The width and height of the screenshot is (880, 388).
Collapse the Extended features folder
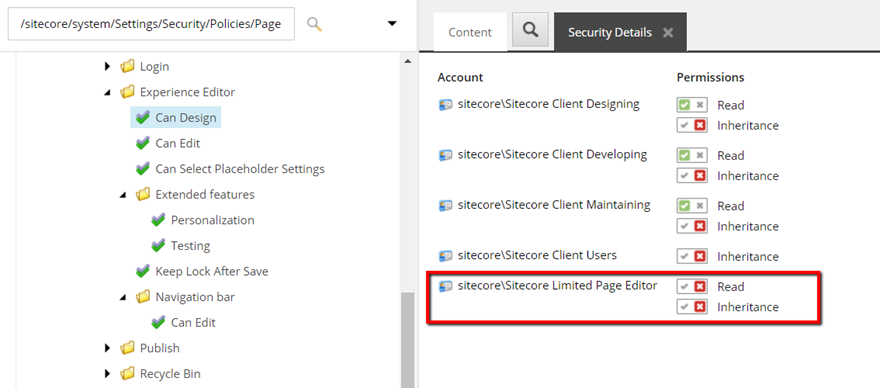[123, 195]
